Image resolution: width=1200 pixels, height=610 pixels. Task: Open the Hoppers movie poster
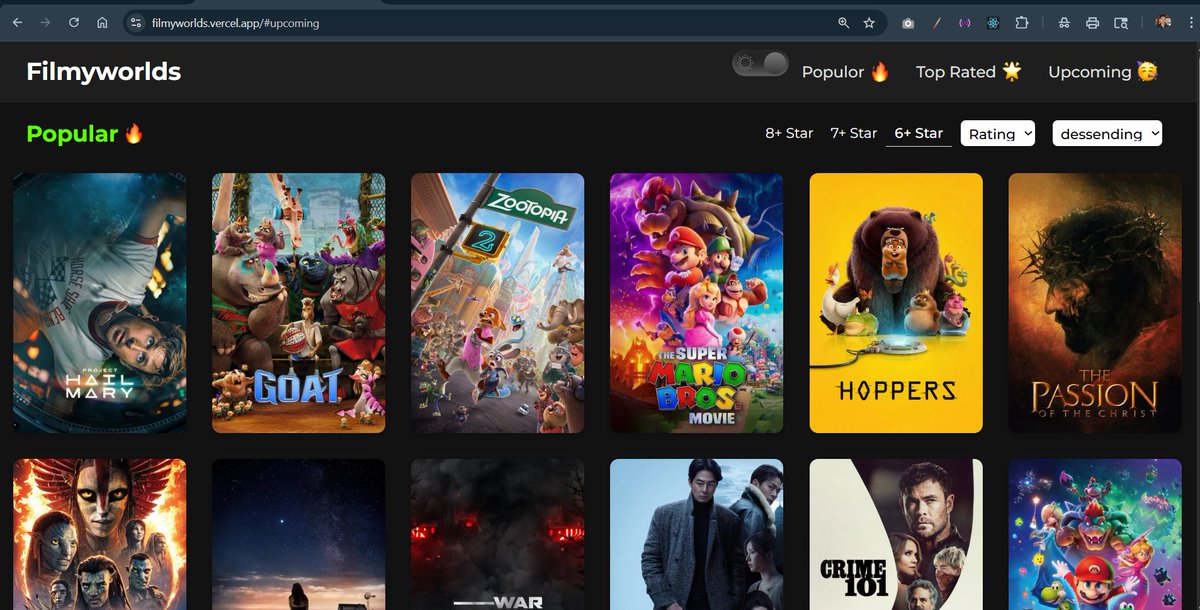pos(896,303)
